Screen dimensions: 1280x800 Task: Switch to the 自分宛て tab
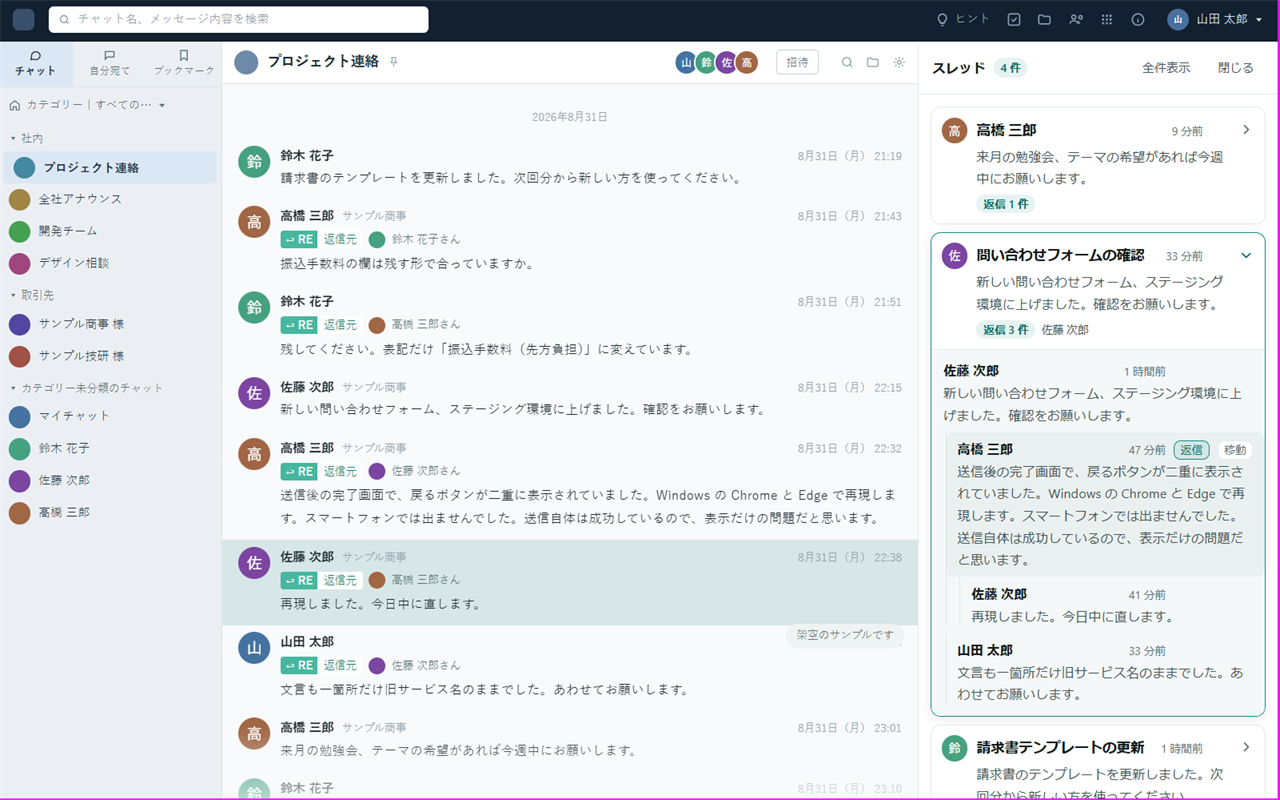pyautogui.click(x=110, y=63)
